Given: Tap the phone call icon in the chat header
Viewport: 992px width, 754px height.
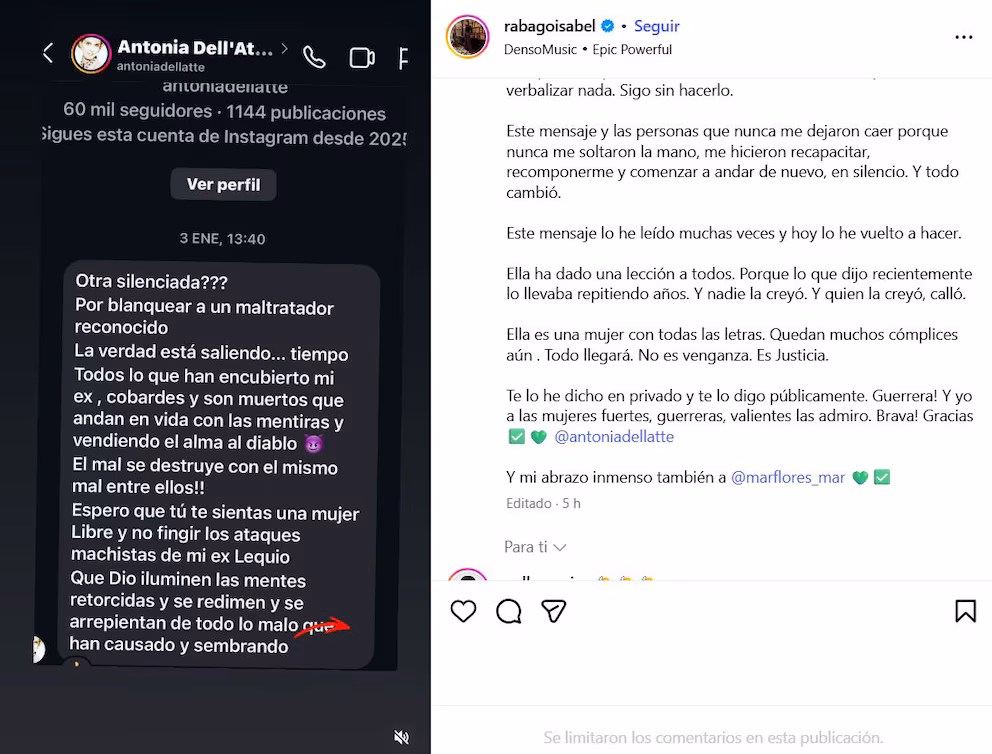Looking at the screenshot, I should [314, 58].
